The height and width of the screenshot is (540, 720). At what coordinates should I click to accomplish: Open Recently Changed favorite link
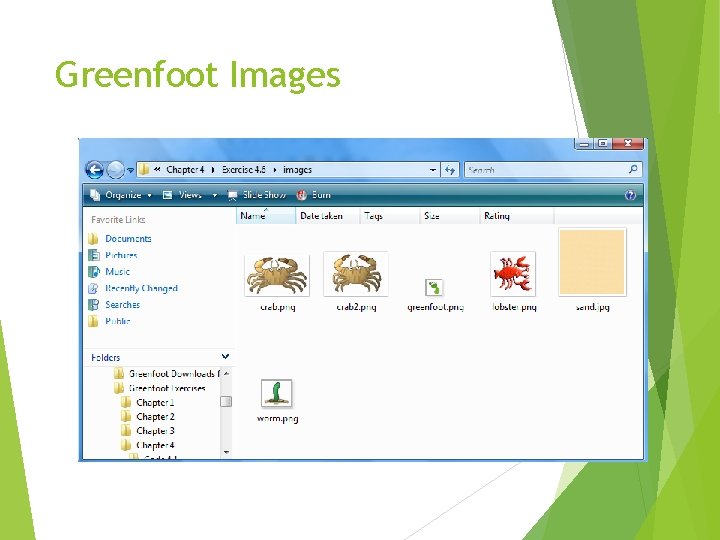(x=141, y=288)
